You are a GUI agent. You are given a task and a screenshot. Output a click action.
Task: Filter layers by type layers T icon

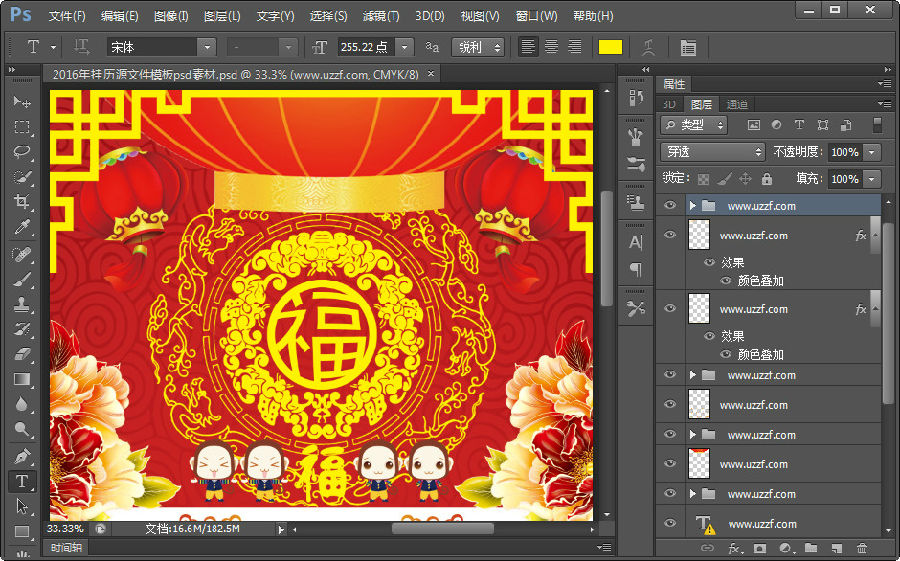(x=799, y=125)
